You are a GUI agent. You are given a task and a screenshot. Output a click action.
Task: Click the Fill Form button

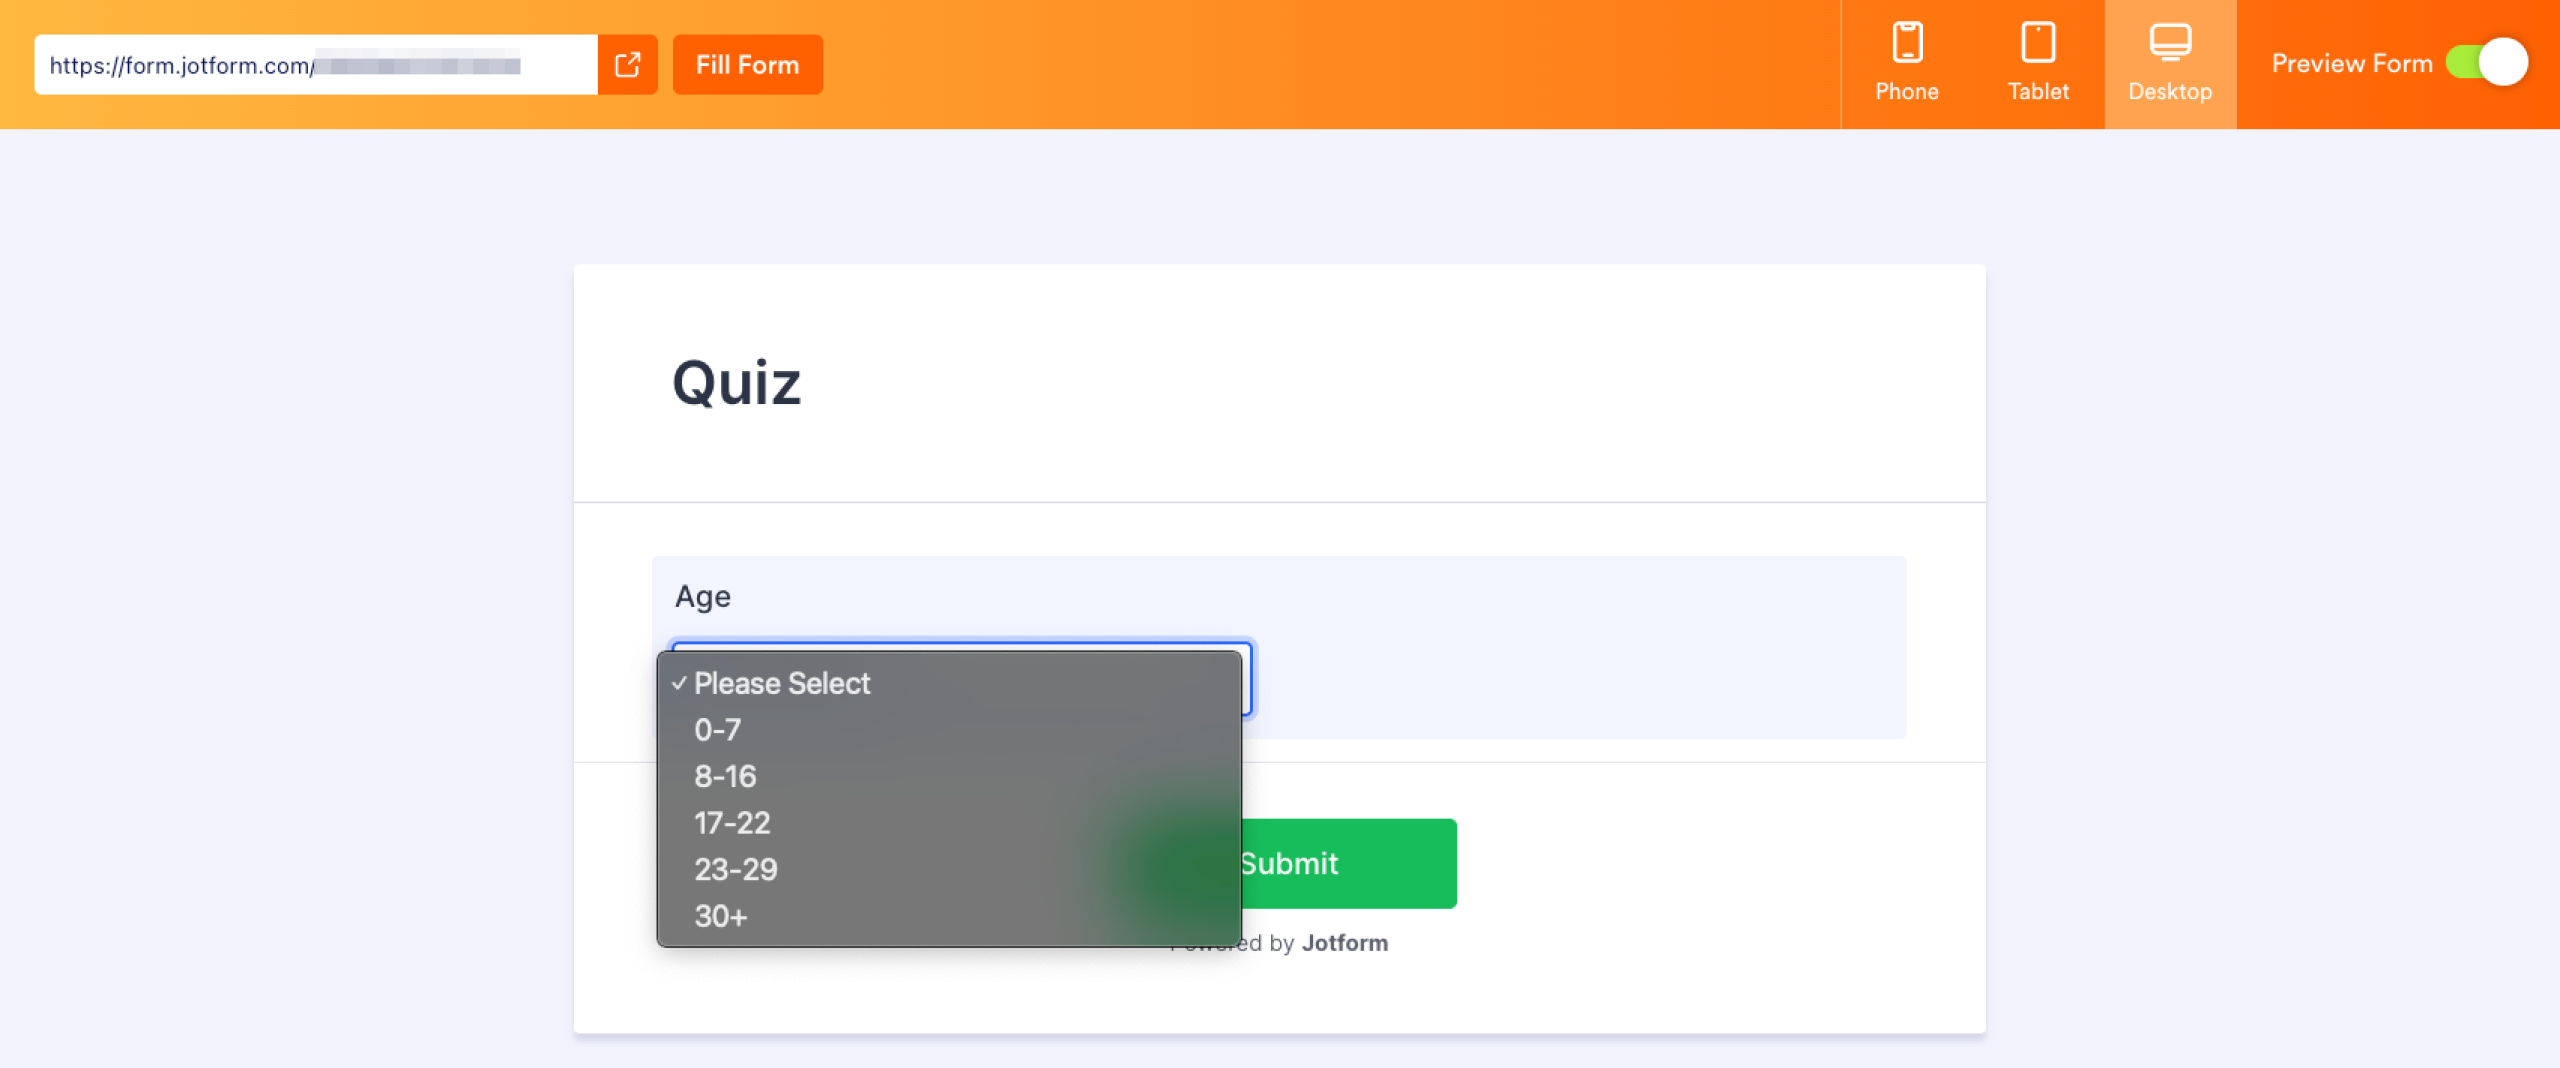click(747, 63)
